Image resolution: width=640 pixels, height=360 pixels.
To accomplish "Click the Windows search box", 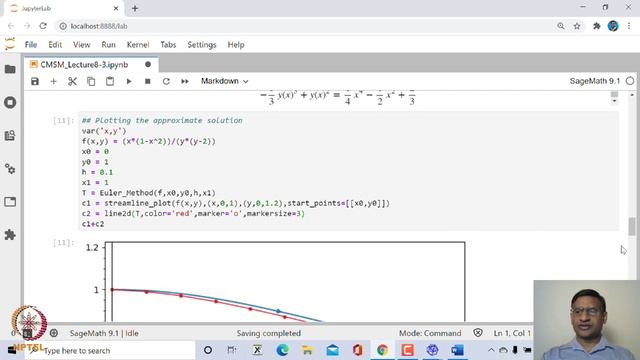I will tap(109, 351).
